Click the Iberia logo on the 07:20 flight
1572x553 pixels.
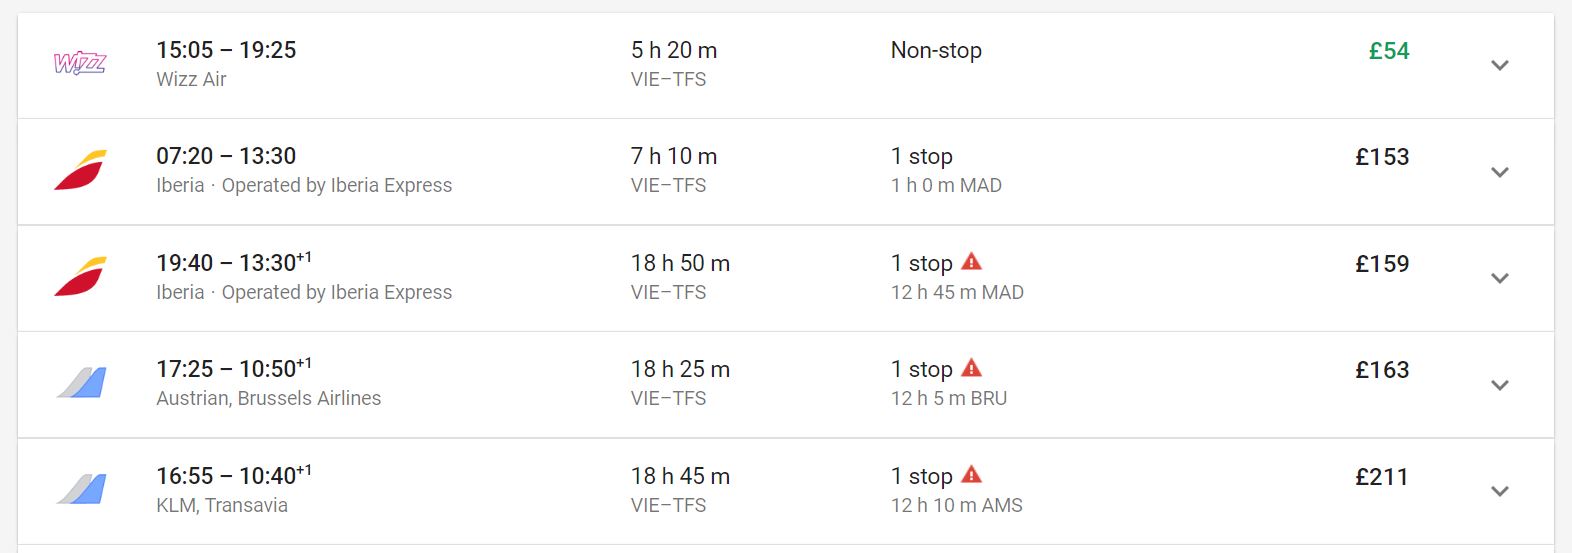pyautogui.click(x=80, y=170)
